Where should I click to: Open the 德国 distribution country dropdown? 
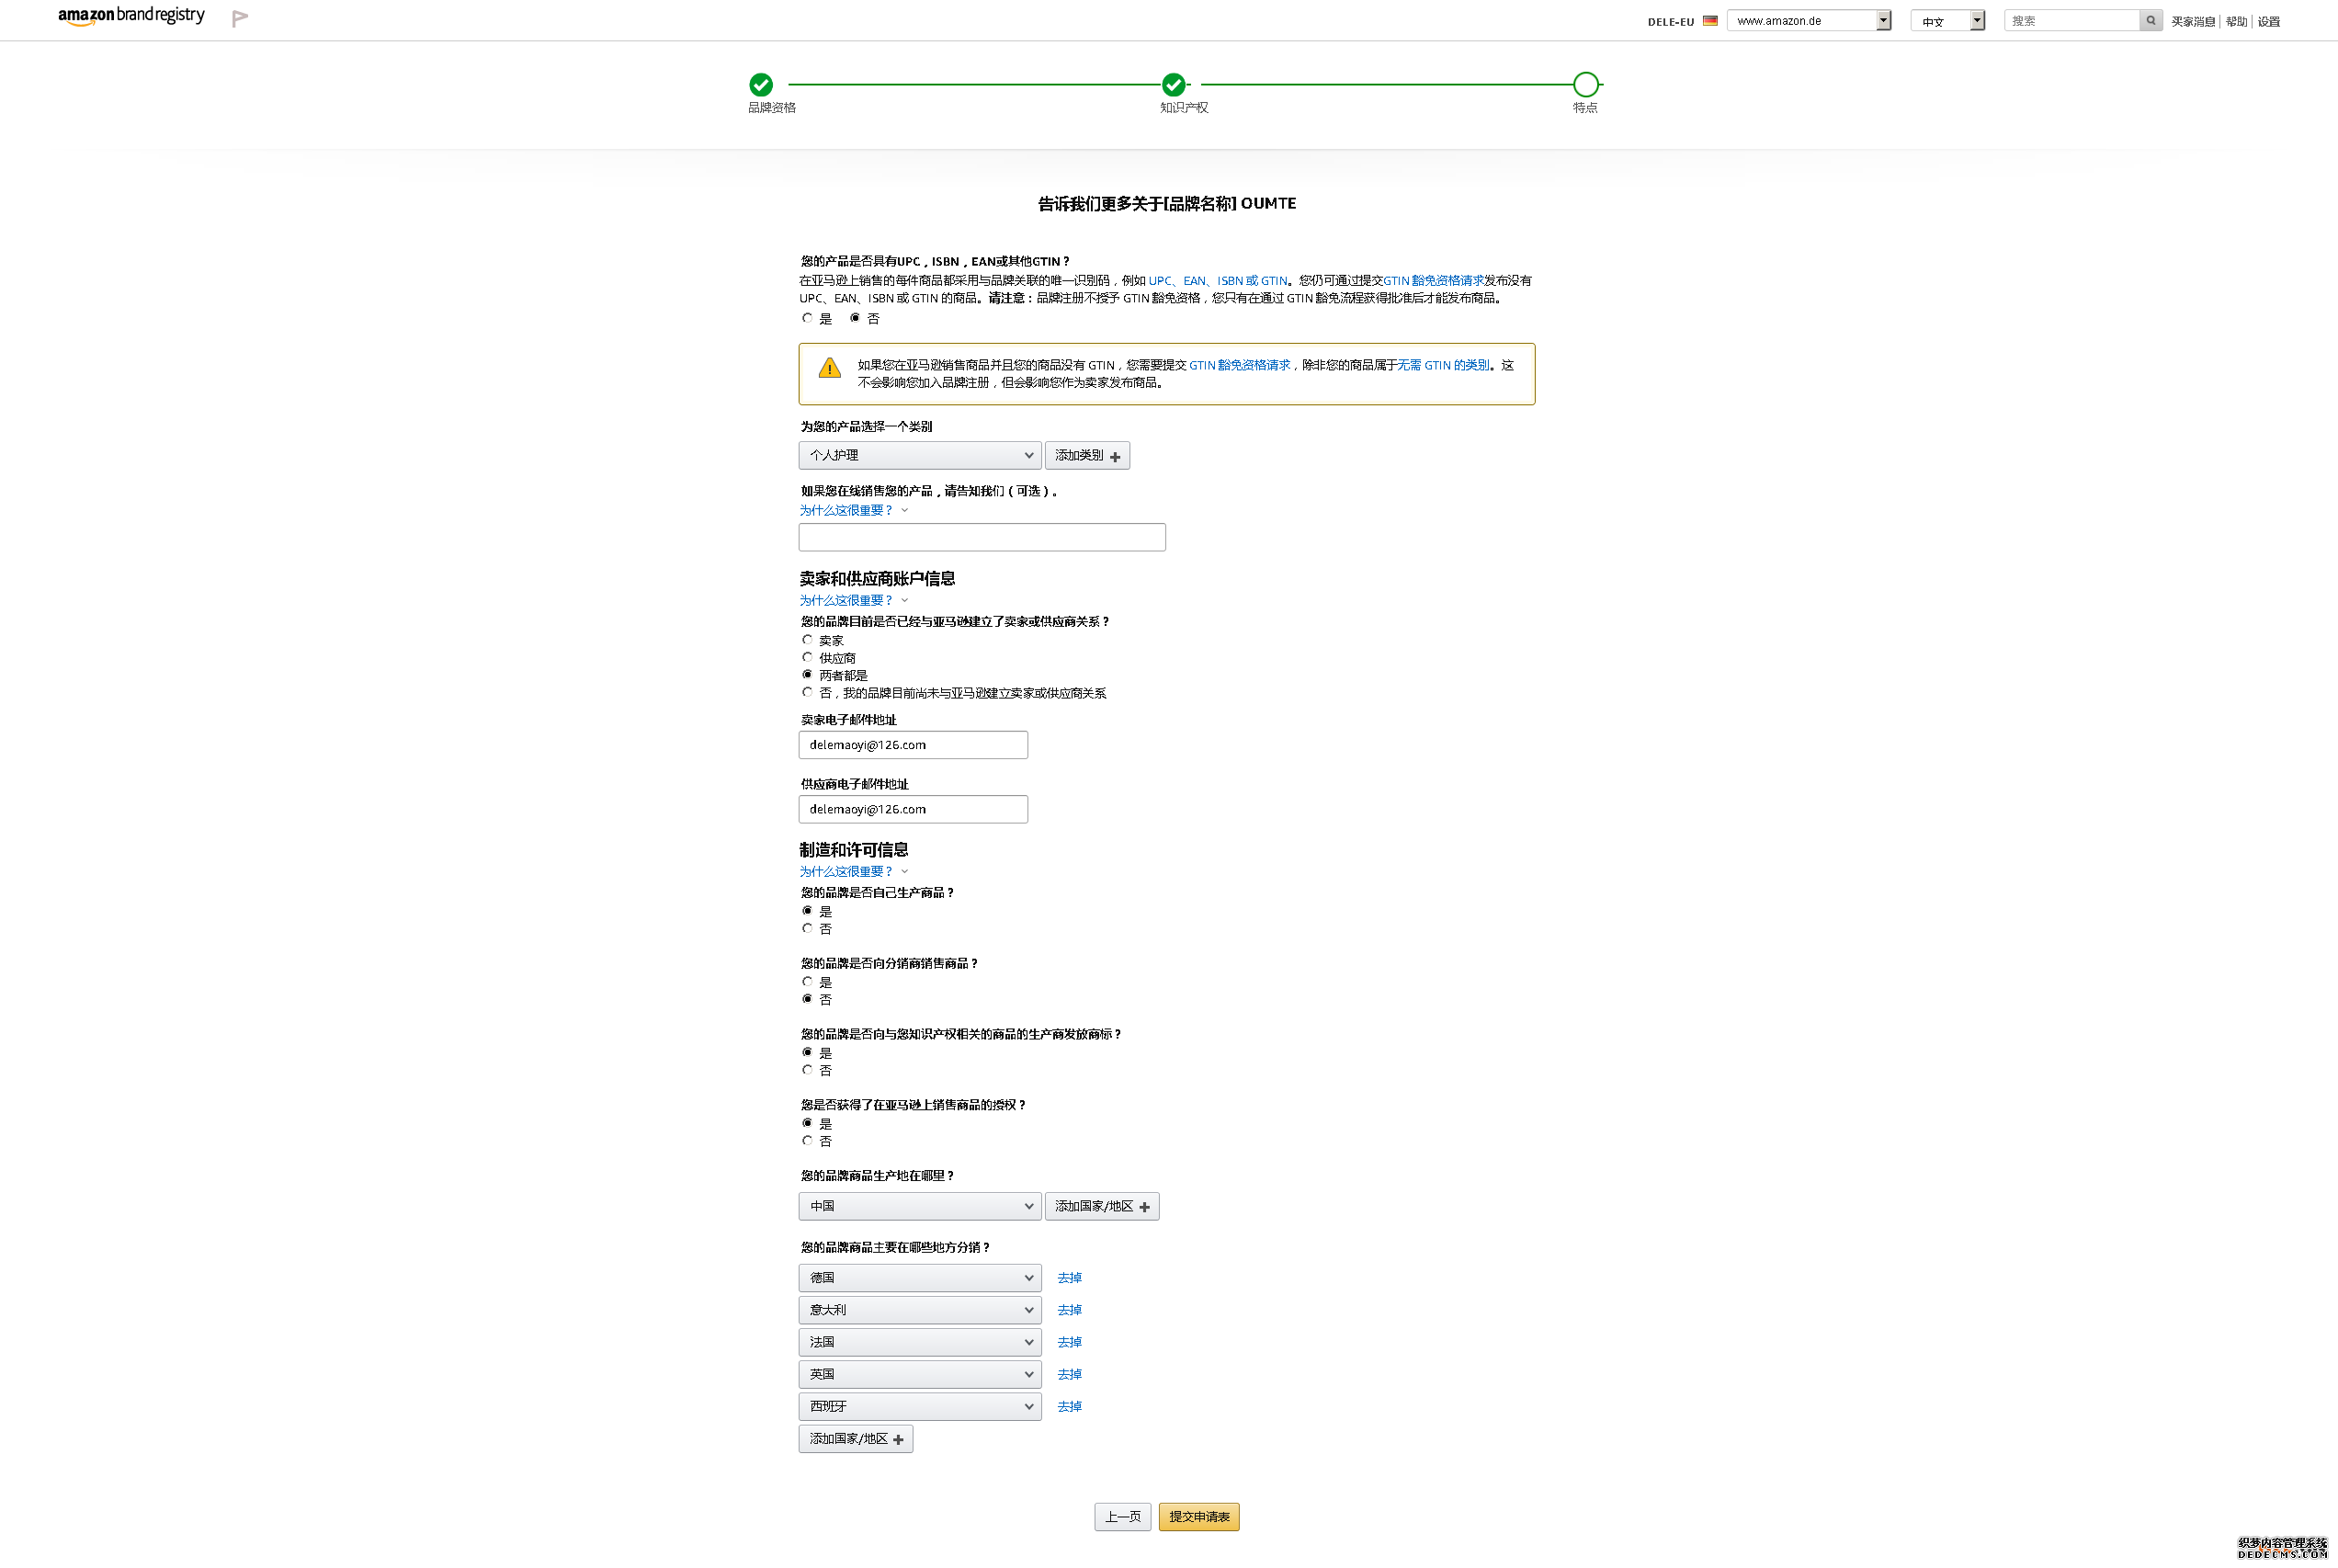920,1278
